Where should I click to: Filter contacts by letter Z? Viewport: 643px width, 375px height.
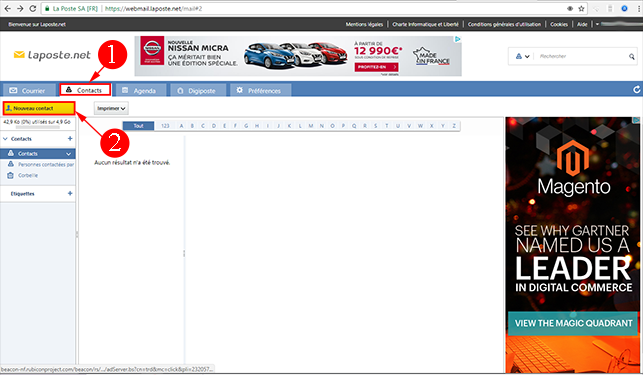pos(454,126)
